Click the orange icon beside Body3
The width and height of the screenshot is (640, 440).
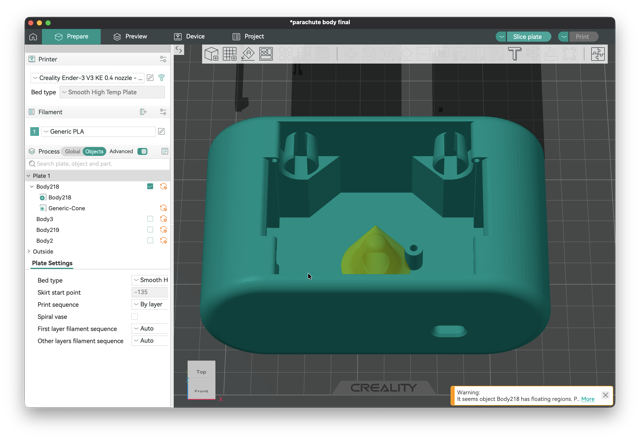(163, 219)
